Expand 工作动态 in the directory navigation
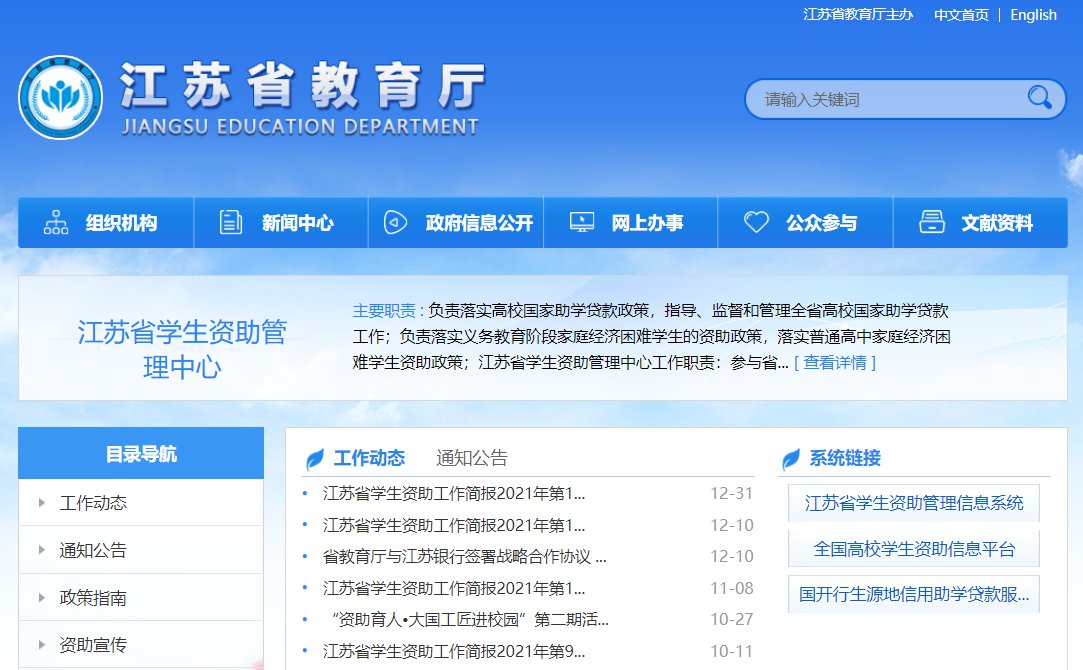 (x=93, y=503)
